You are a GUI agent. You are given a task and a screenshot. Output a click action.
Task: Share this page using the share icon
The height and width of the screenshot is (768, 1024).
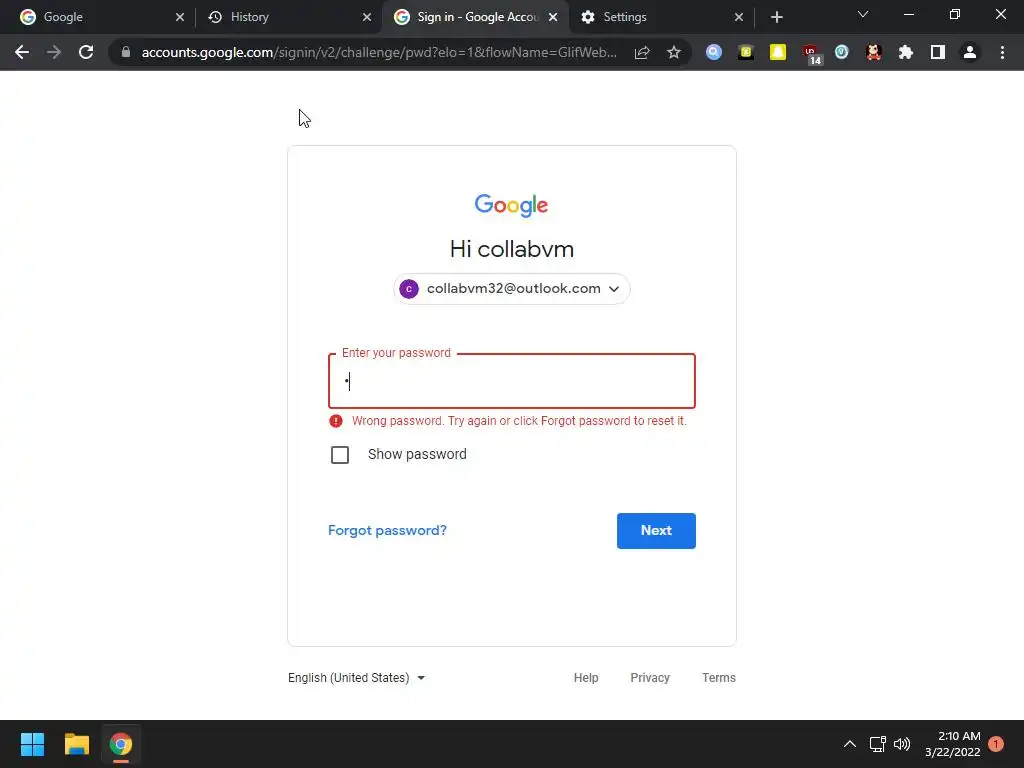tap(642, 52)
